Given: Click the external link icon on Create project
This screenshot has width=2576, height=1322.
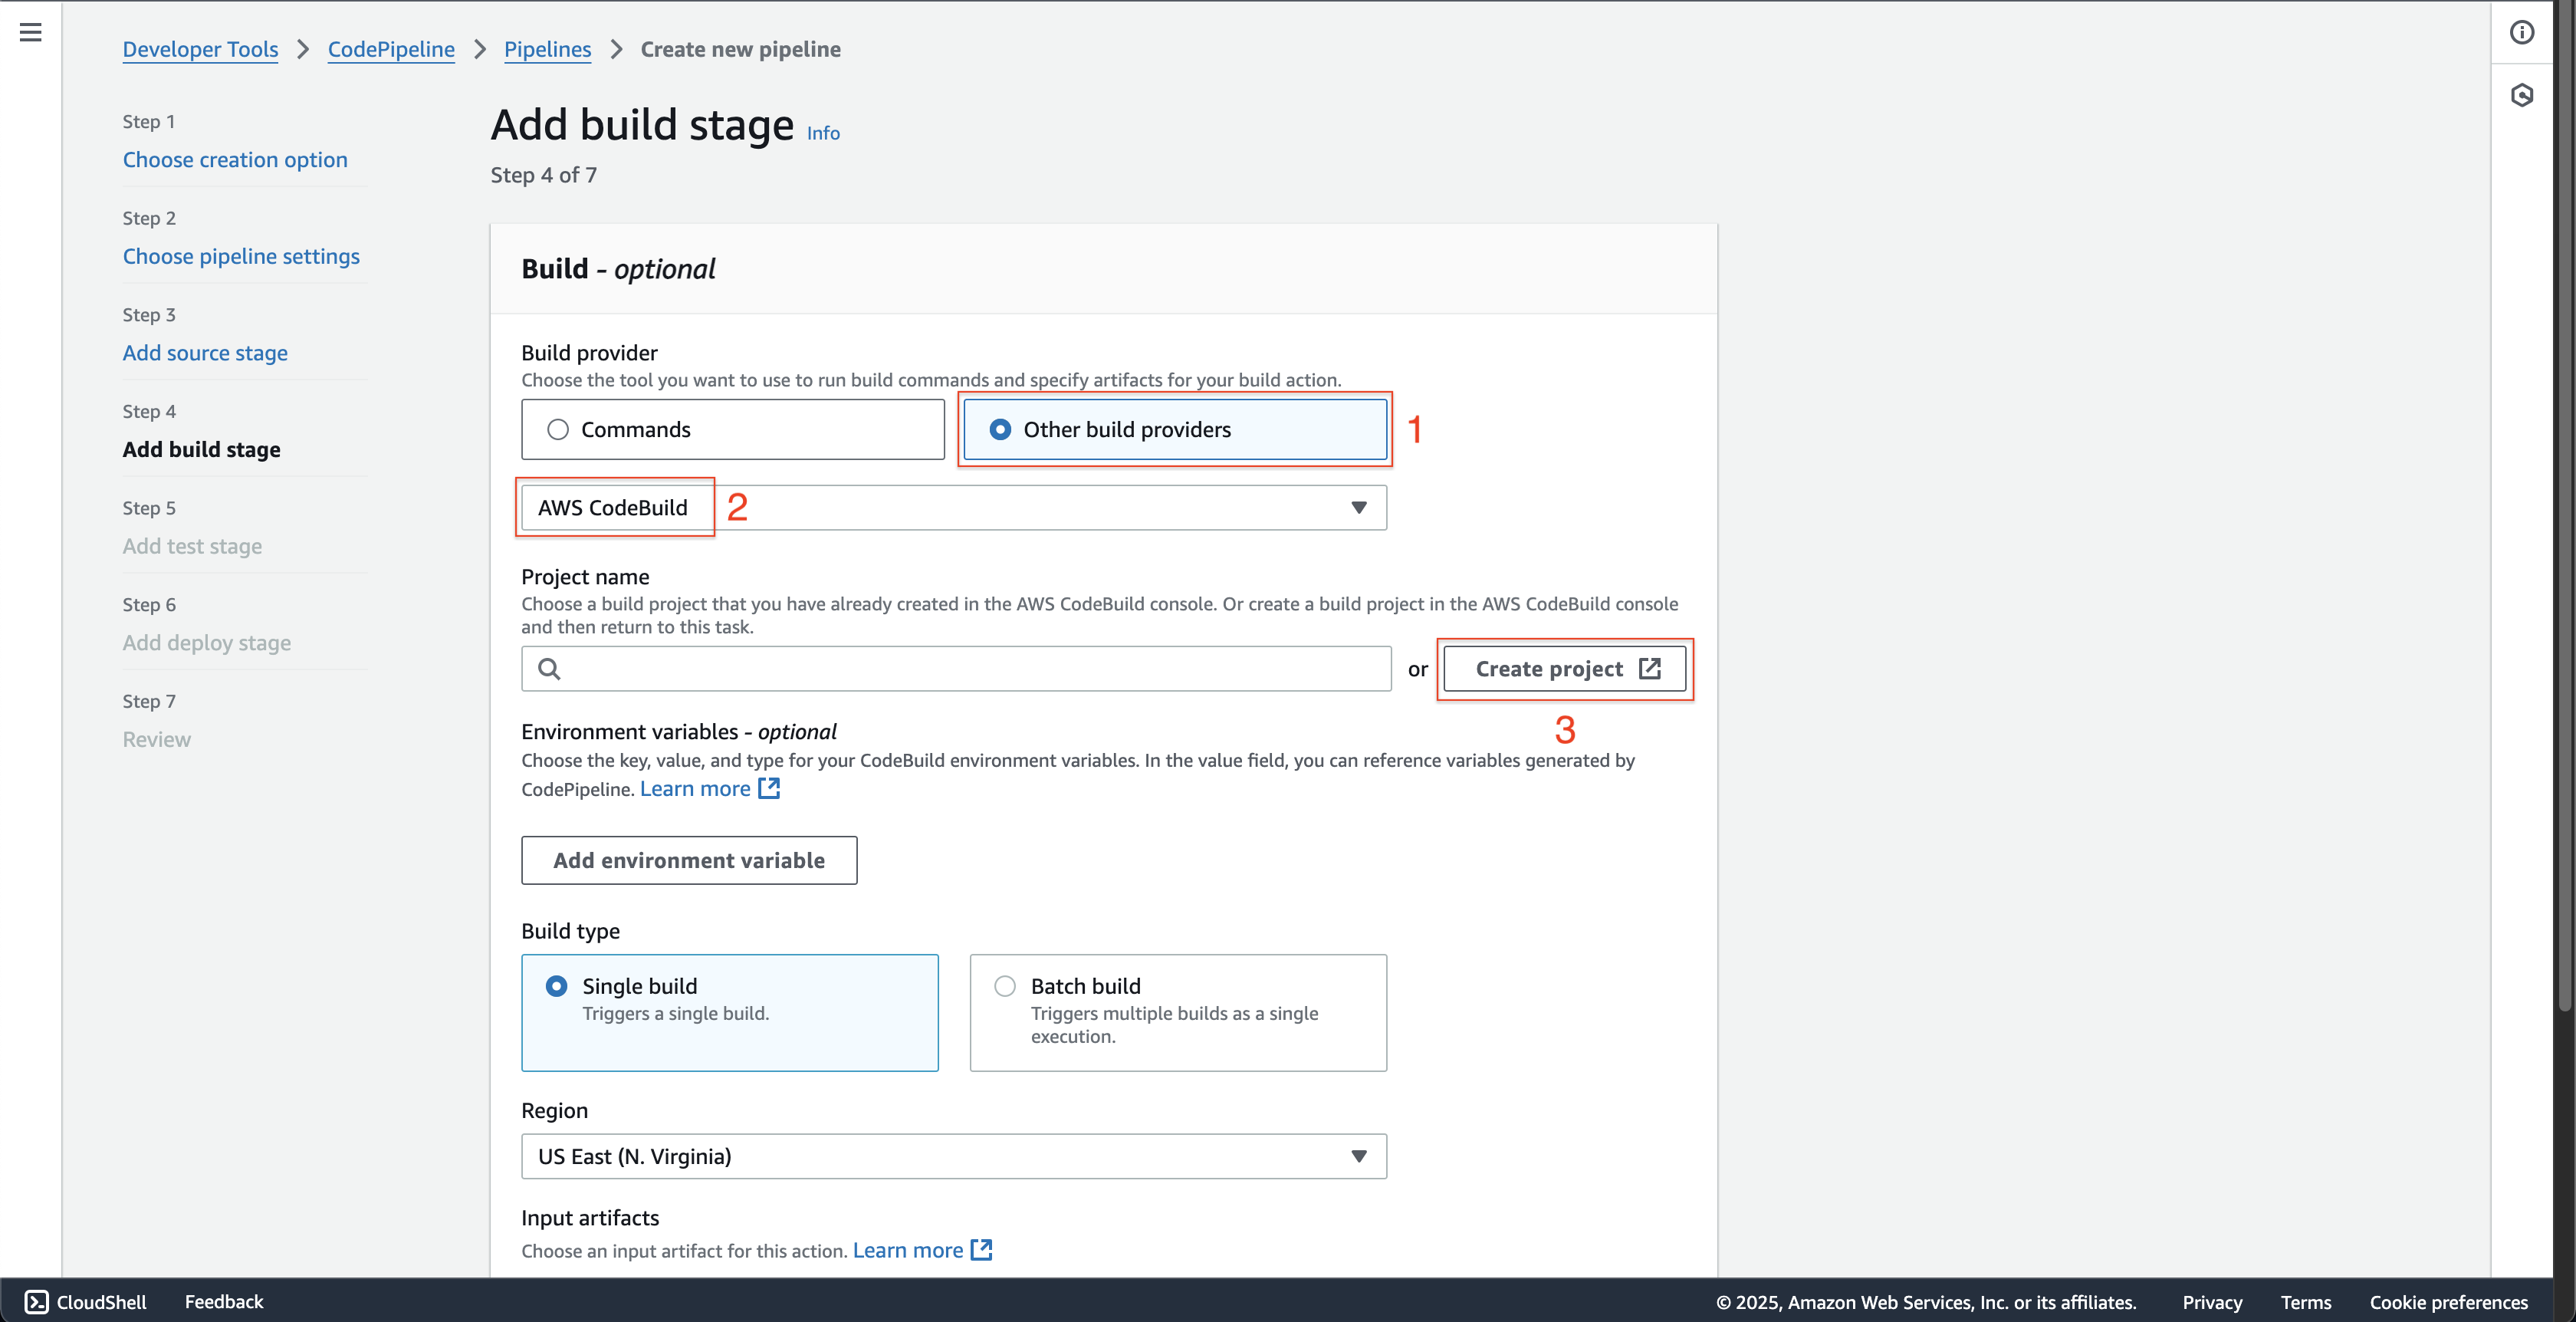Looking at the screenshot, I should (1650, 668).
